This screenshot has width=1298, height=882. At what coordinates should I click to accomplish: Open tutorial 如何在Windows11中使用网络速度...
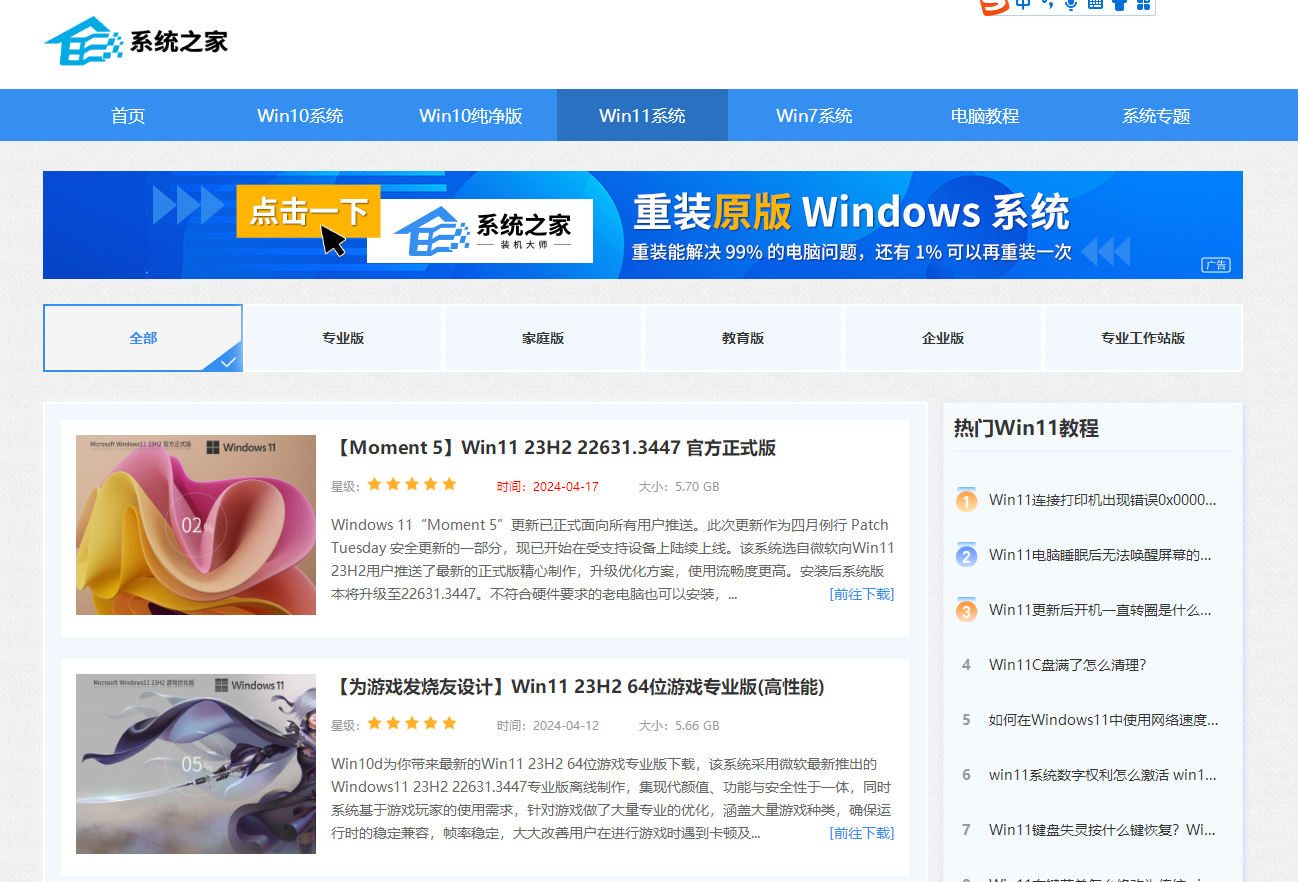(x=1104, y=720)
